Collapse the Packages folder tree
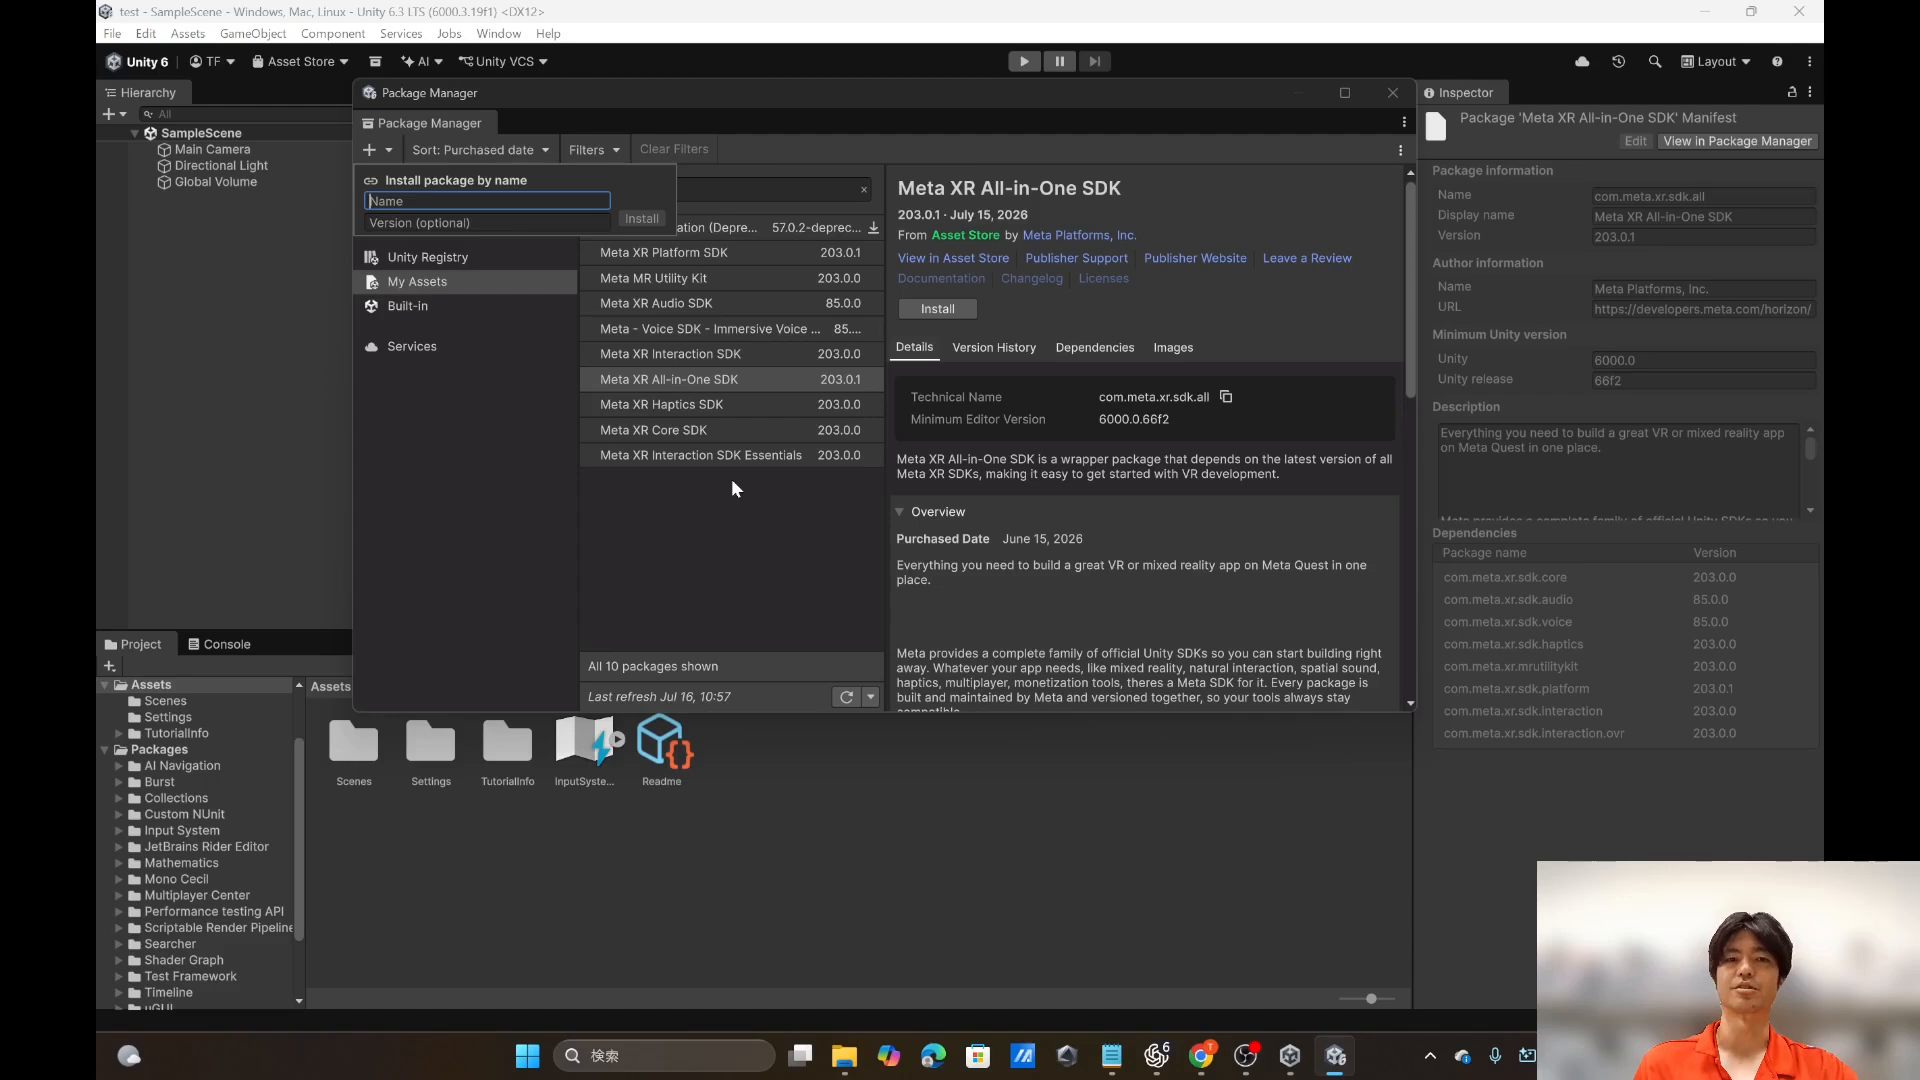This screenshot has width=1920, height=1080. (x=105, y=750)
